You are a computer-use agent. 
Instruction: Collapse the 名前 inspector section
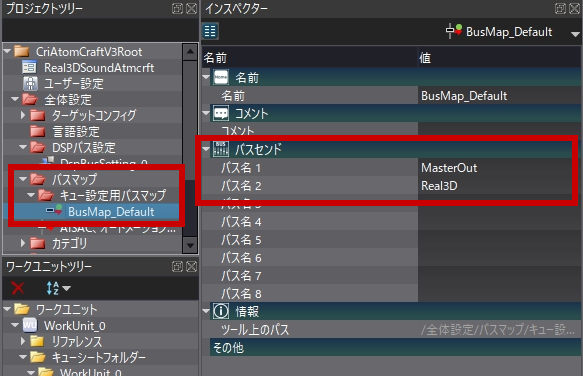tap(206, 77)
